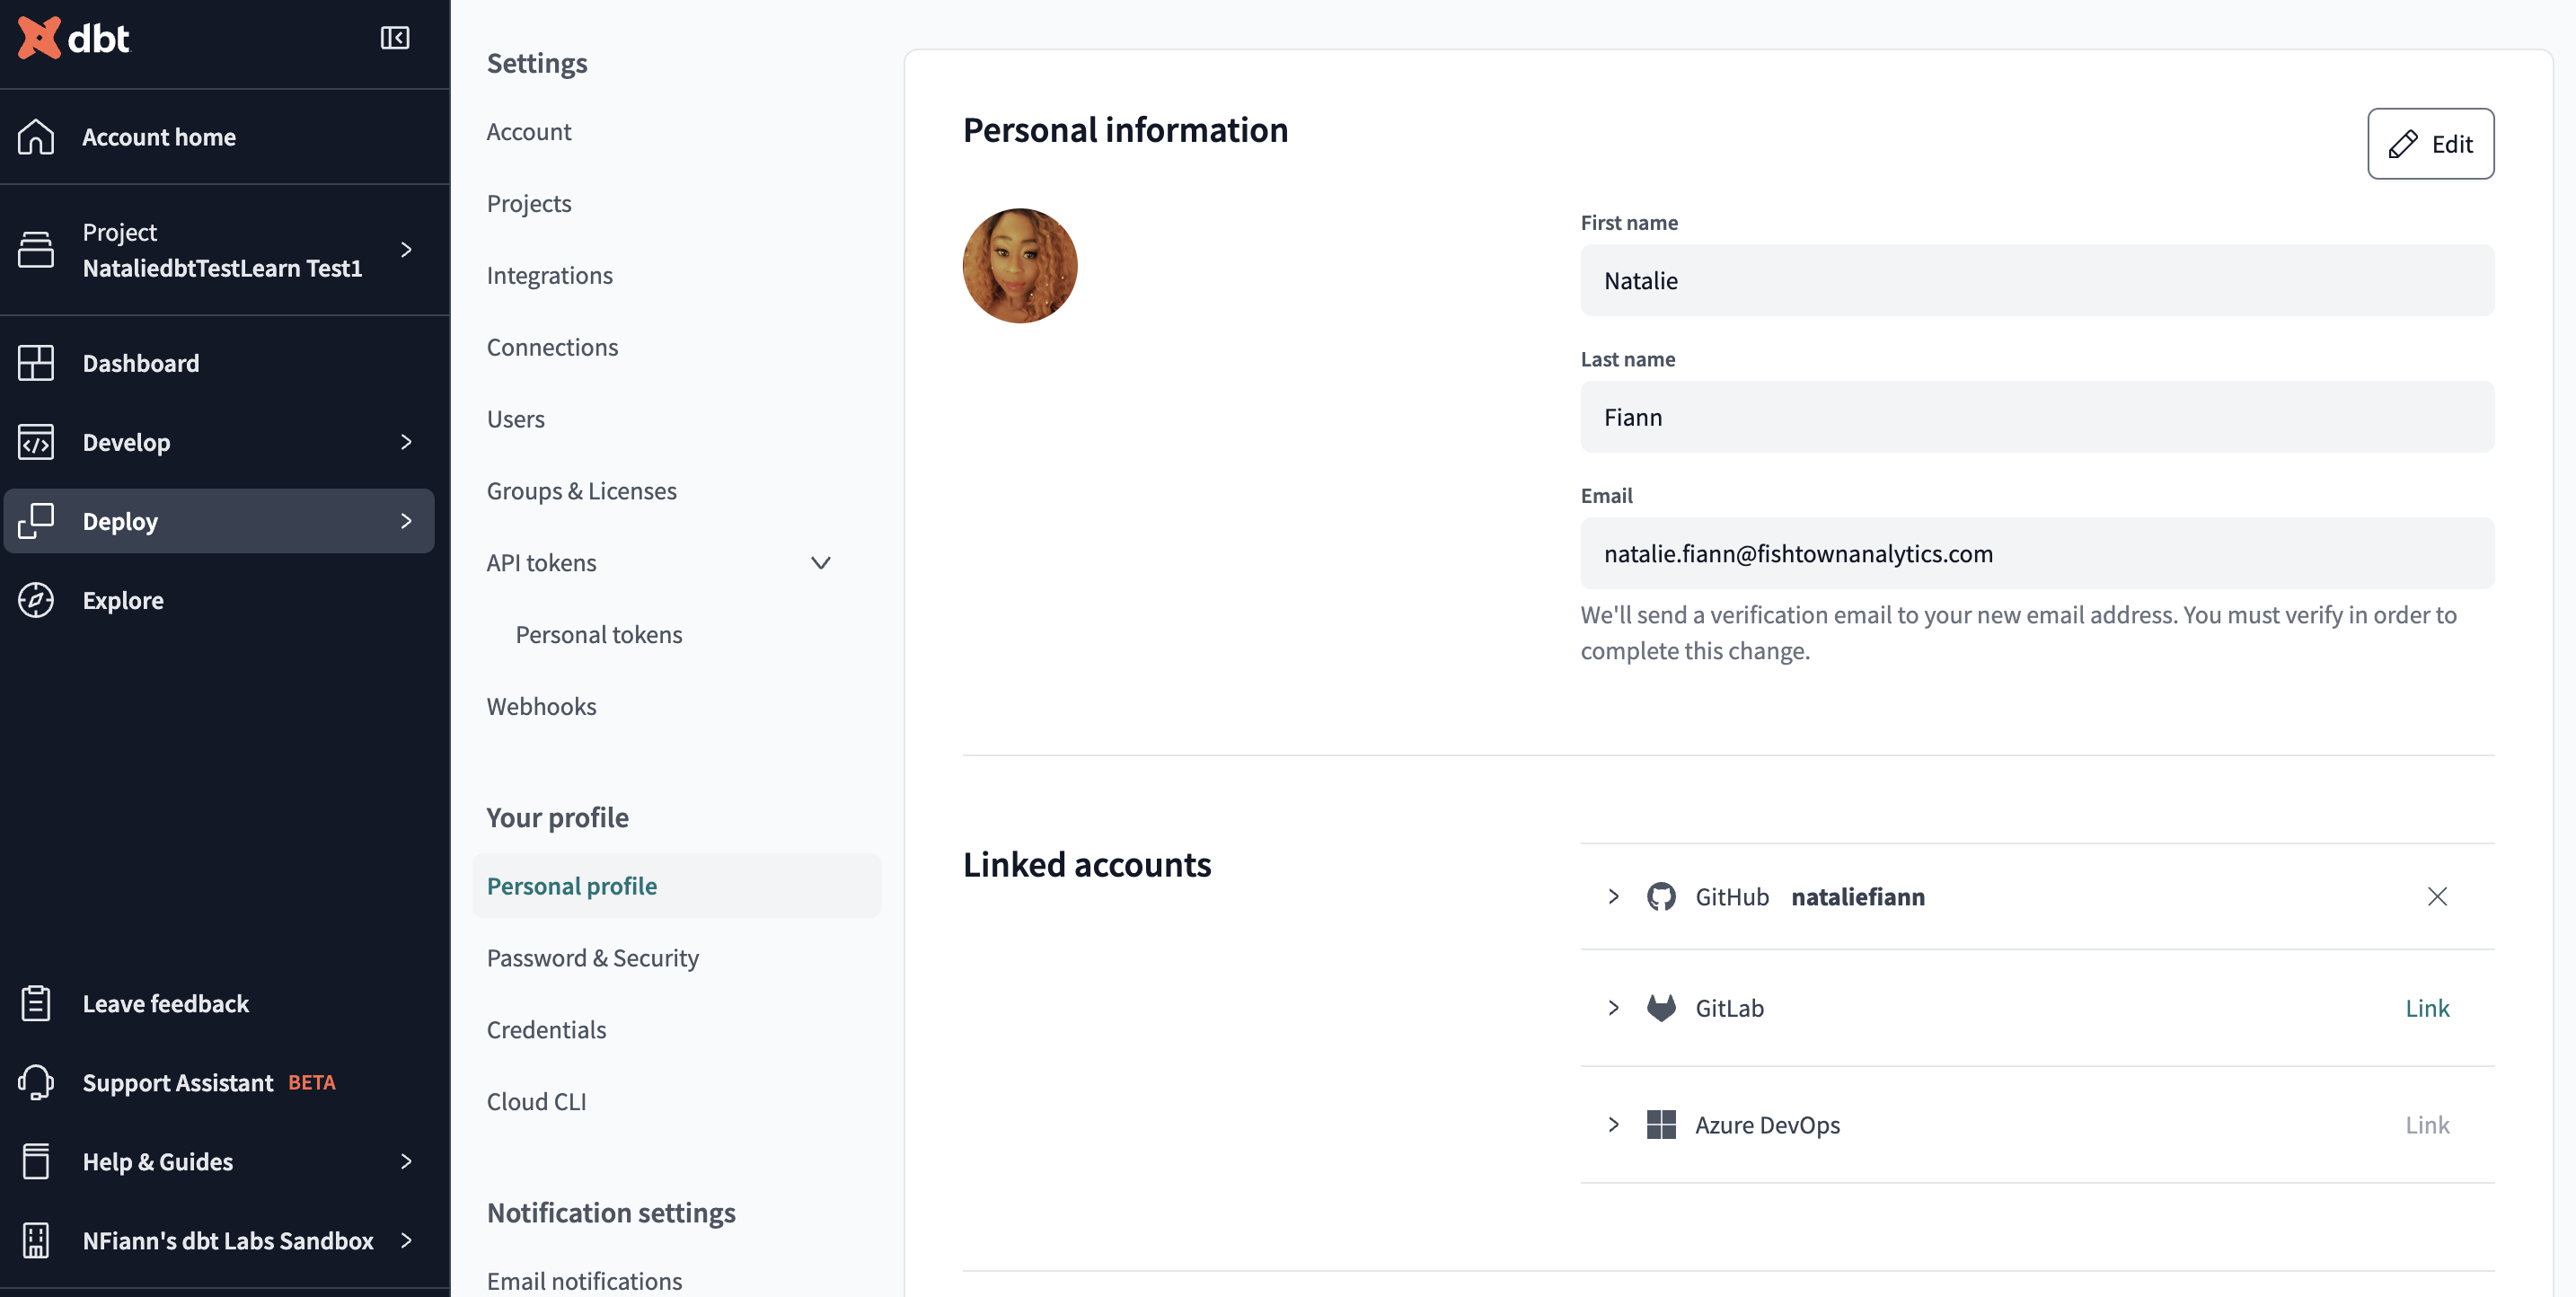Screen dimensions: 2576x1297
Task: Open Password and Security settings
Action: 592,957
